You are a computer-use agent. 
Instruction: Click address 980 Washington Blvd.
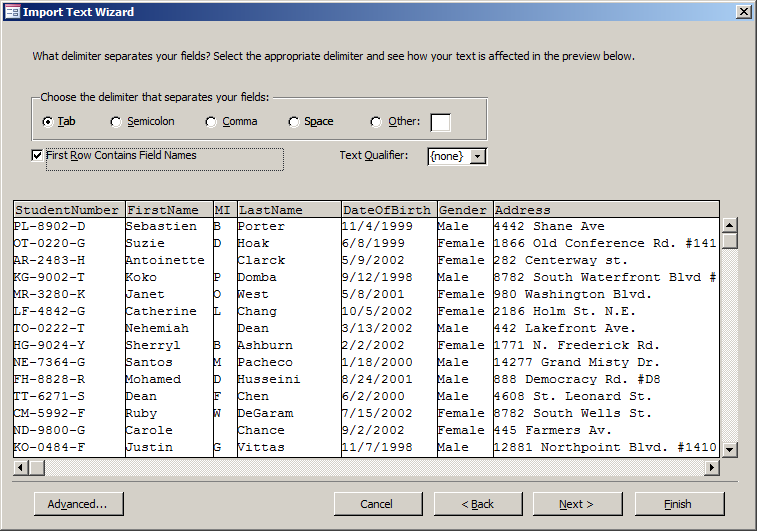pyautogui.click(x=573, y=294)
